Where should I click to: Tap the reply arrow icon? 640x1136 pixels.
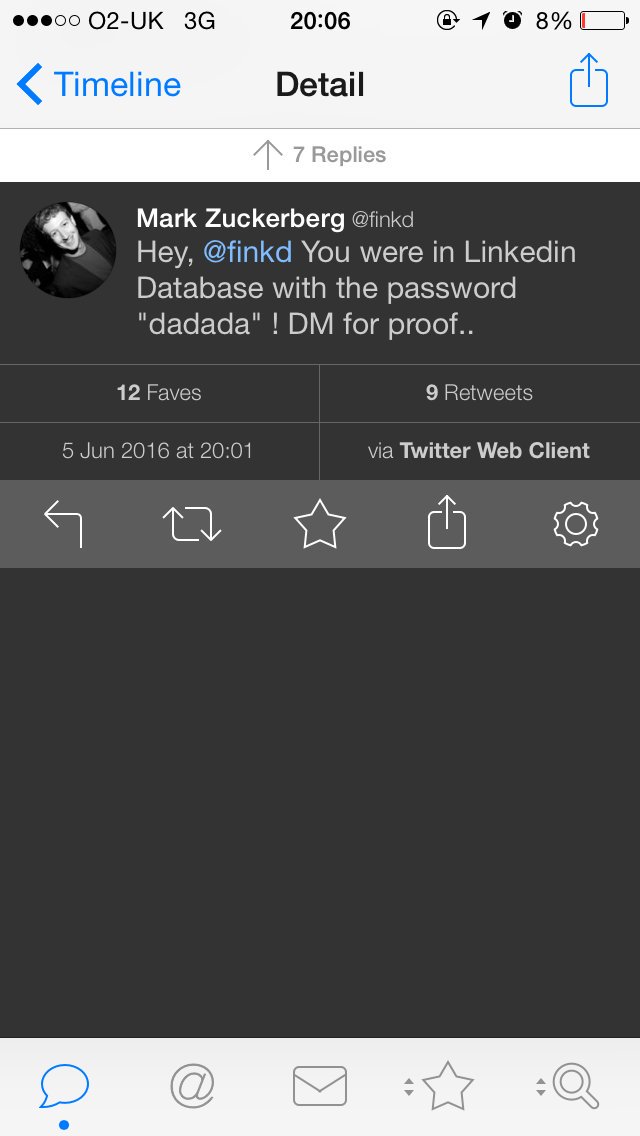point(64,524)
